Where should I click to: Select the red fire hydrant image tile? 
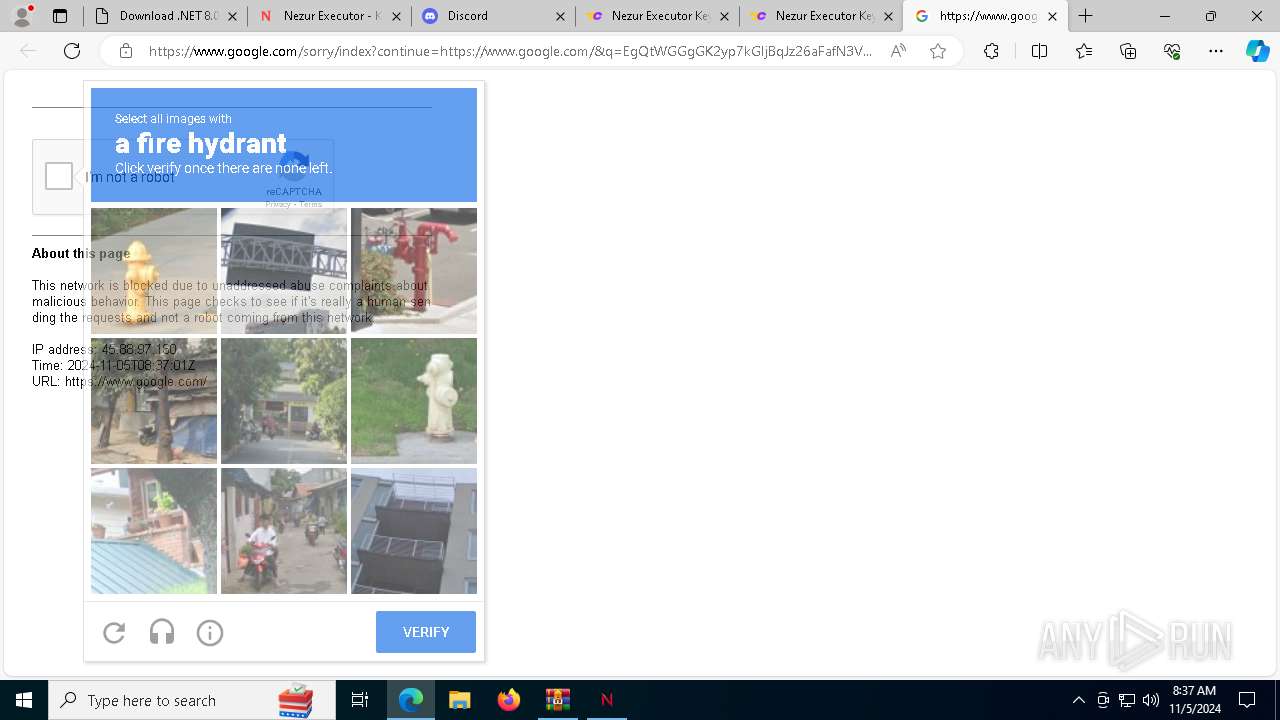414,271
